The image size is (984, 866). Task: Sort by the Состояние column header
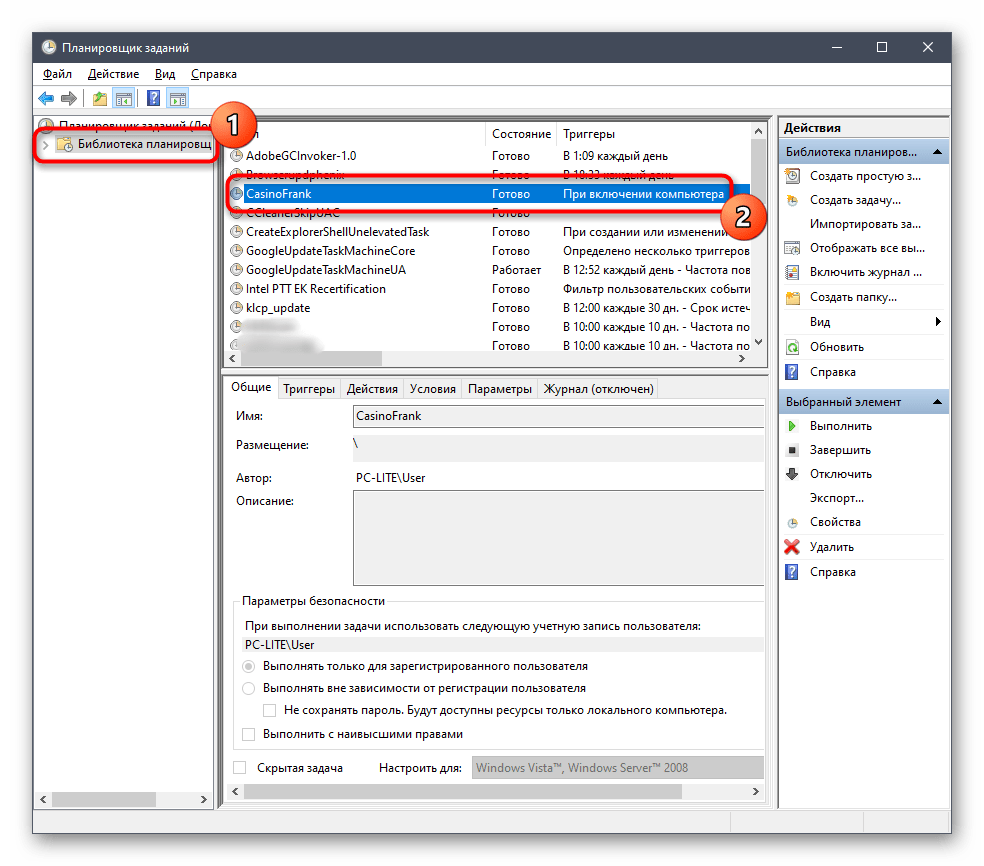click(x=521, y=134)
